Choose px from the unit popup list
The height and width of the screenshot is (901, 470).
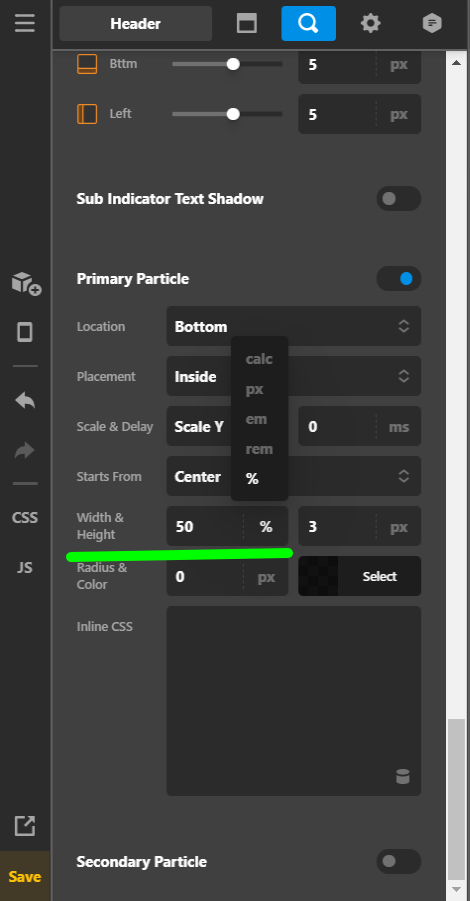(255, 389)
